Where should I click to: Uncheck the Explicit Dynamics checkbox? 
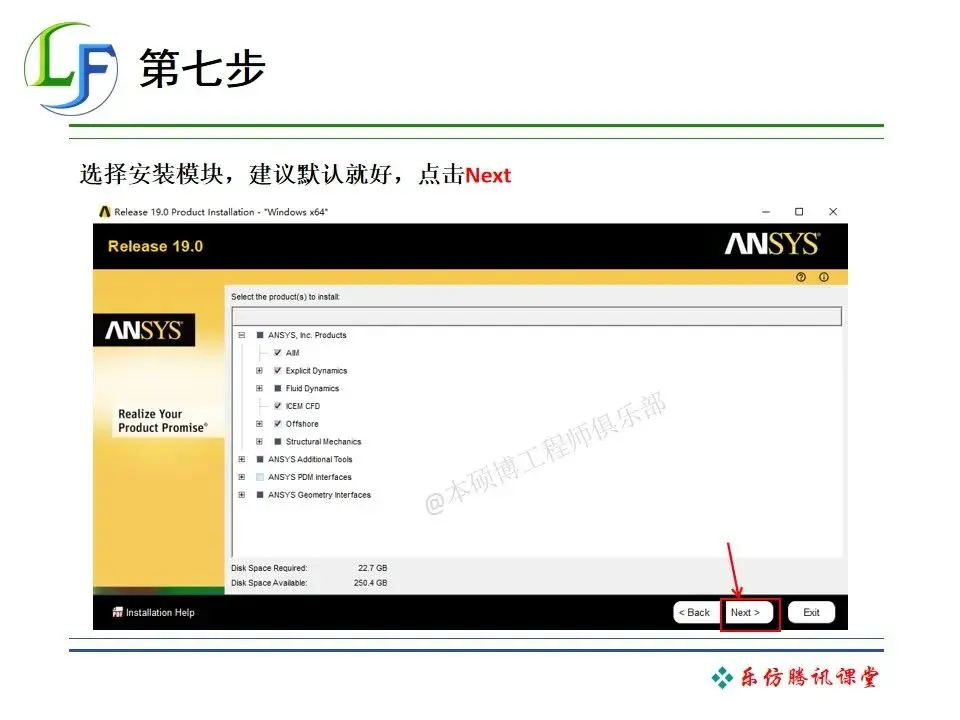point(277,370)
